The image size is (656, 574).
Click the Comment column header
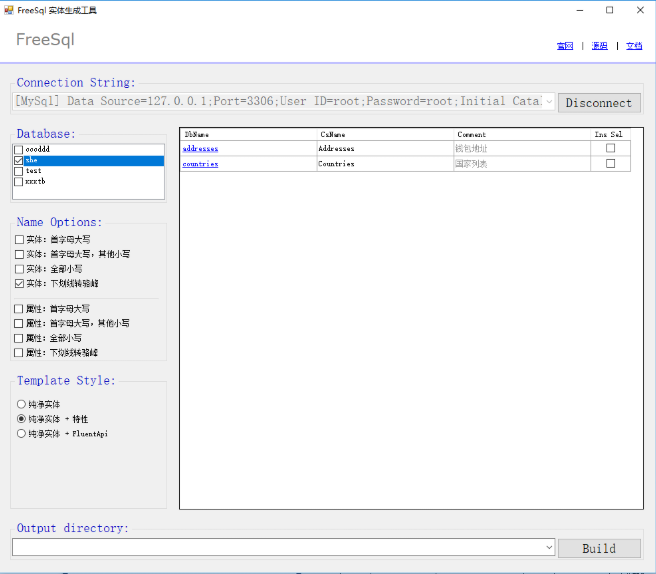[522, 134]
